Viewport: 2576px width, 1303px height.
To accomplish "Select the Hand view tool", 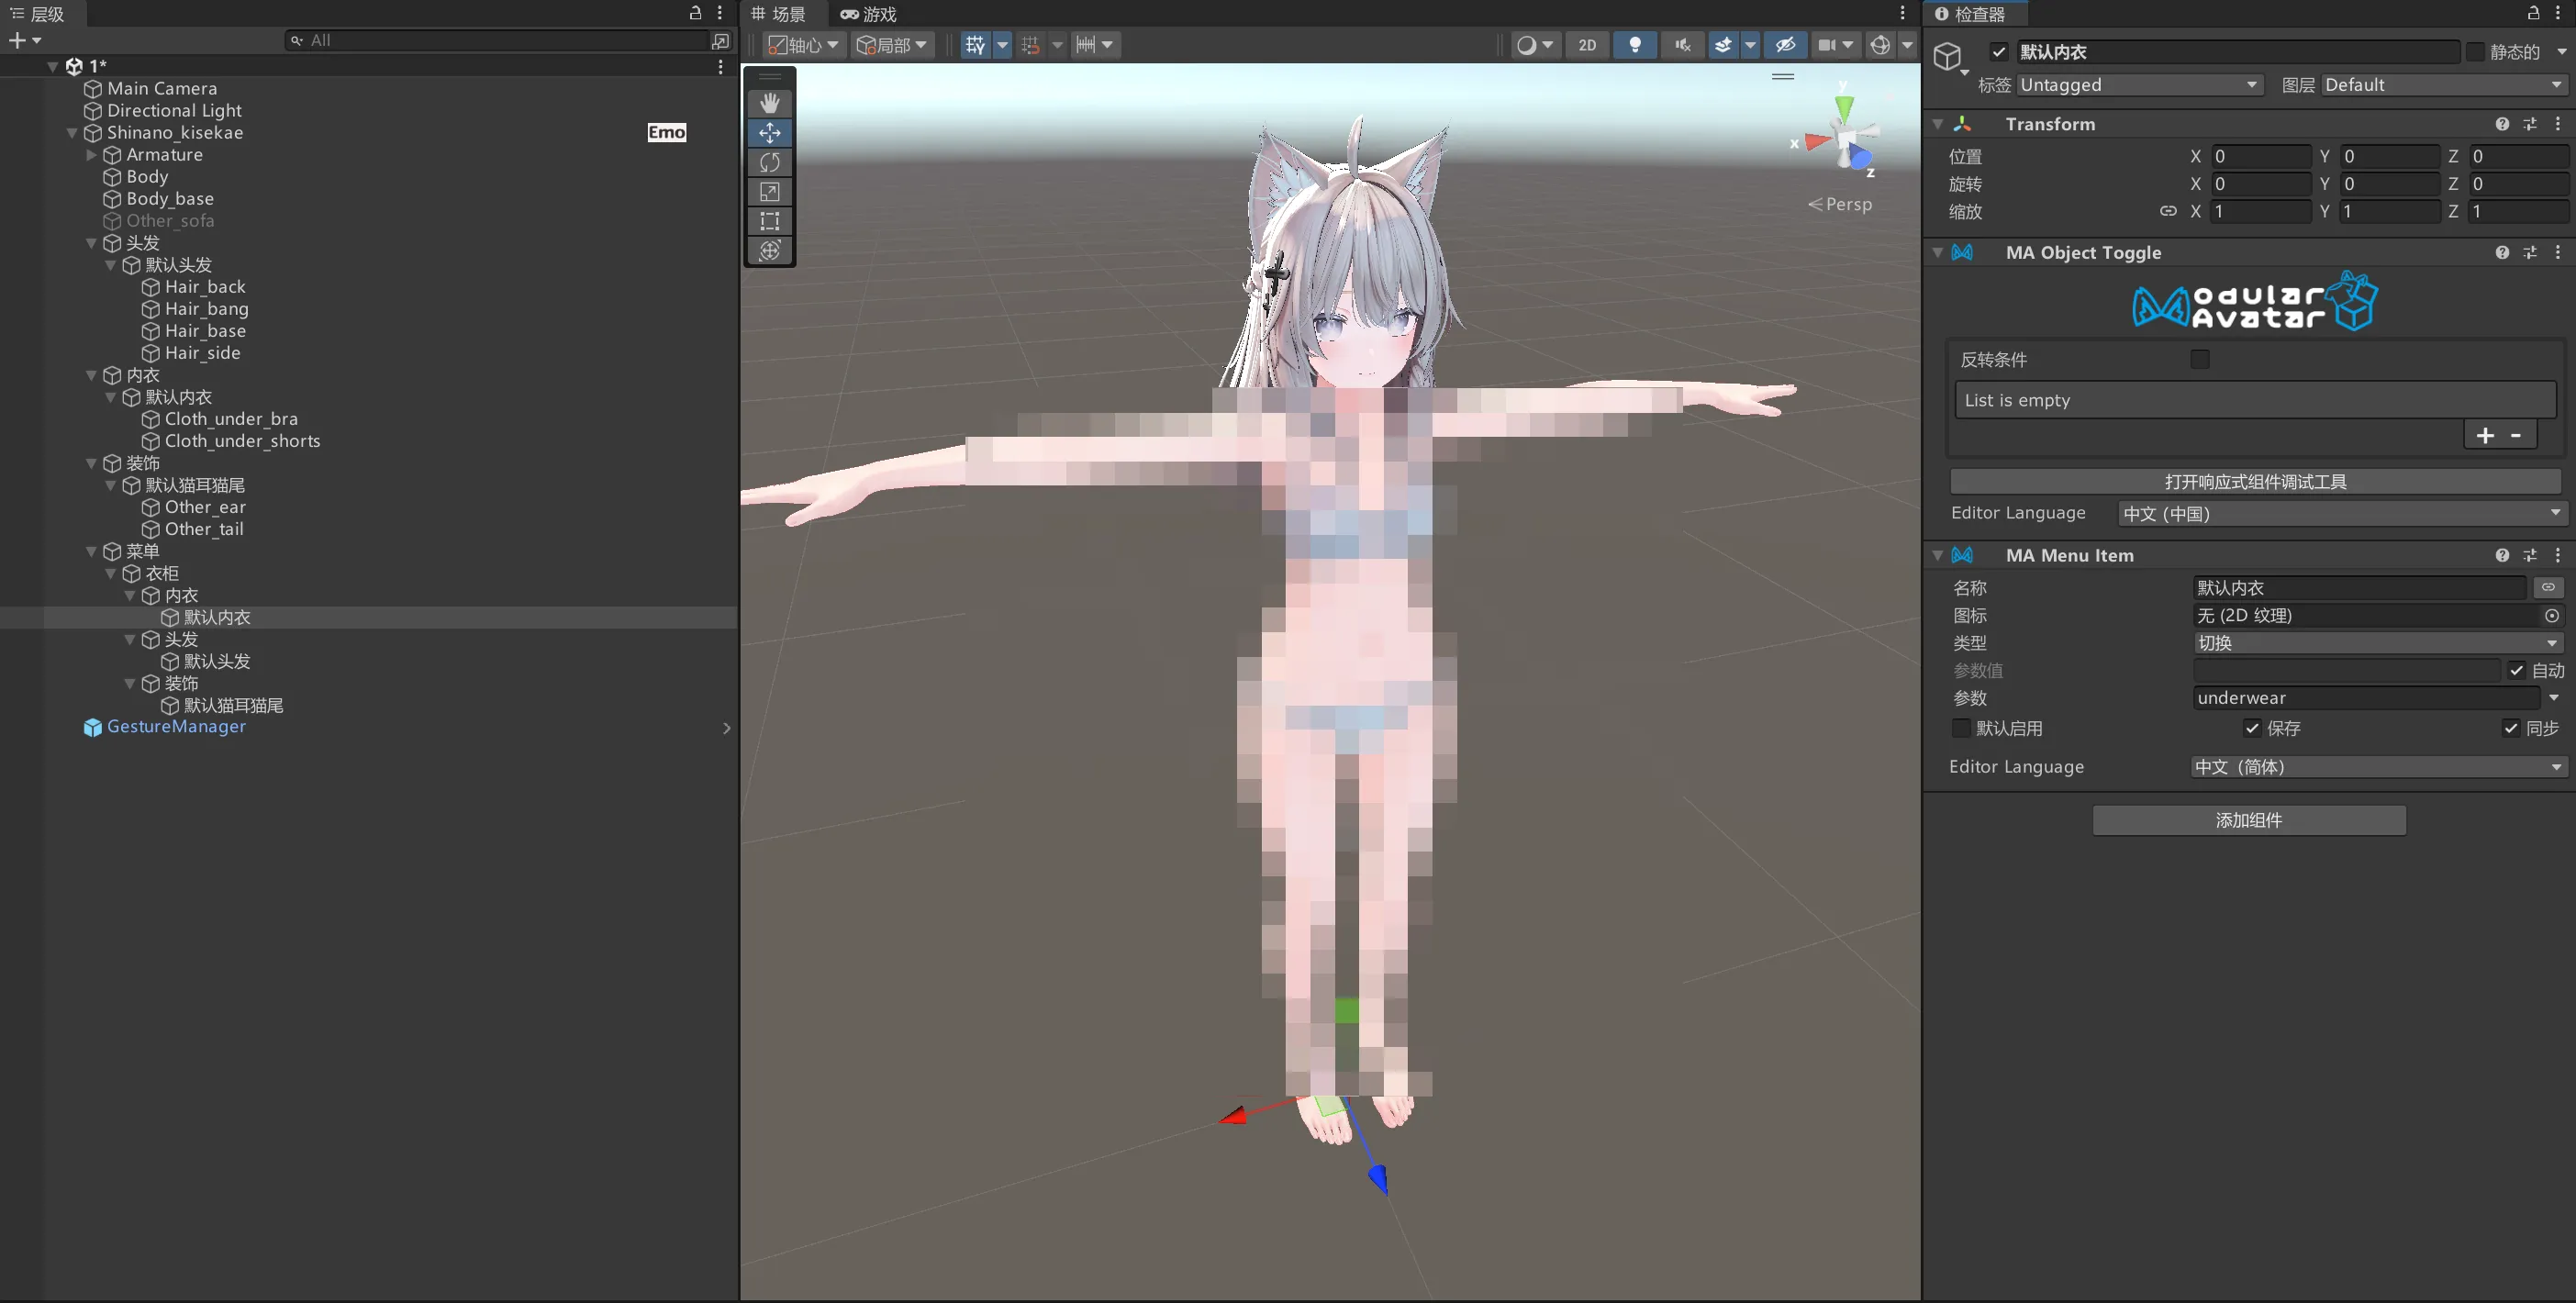I will (769, 103).
